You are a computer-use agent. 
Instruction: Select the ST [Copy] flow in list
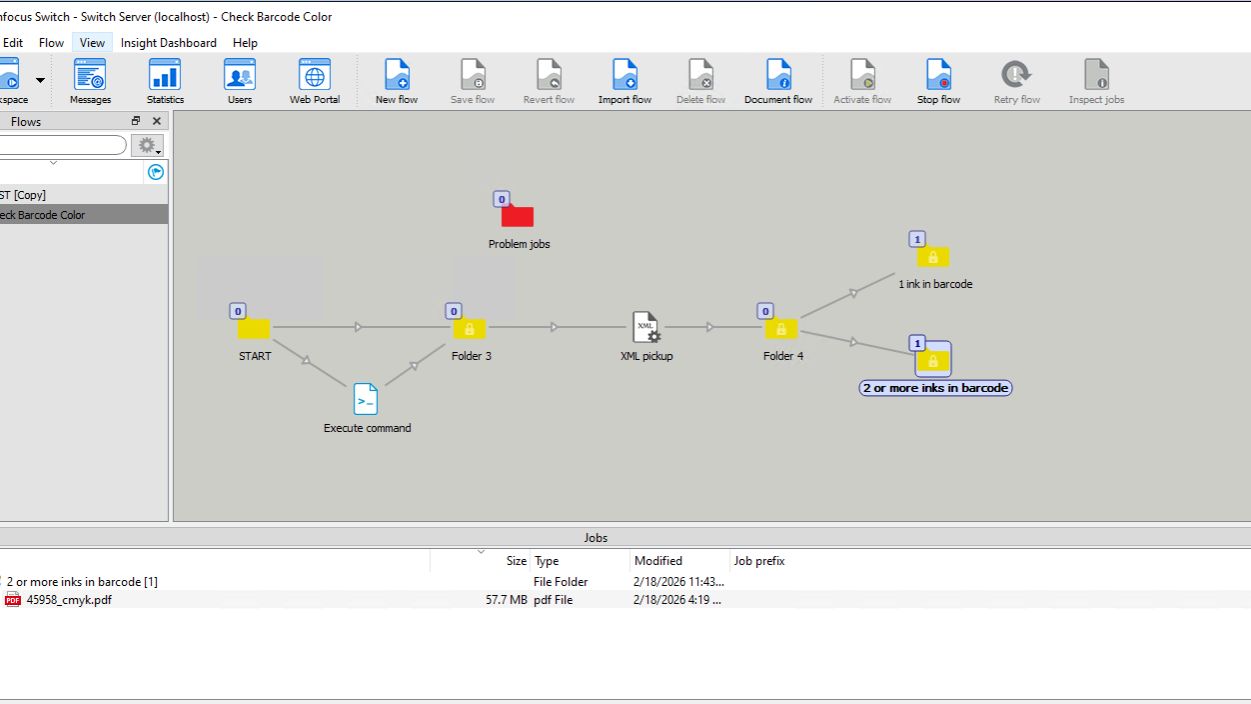[84, 195]
